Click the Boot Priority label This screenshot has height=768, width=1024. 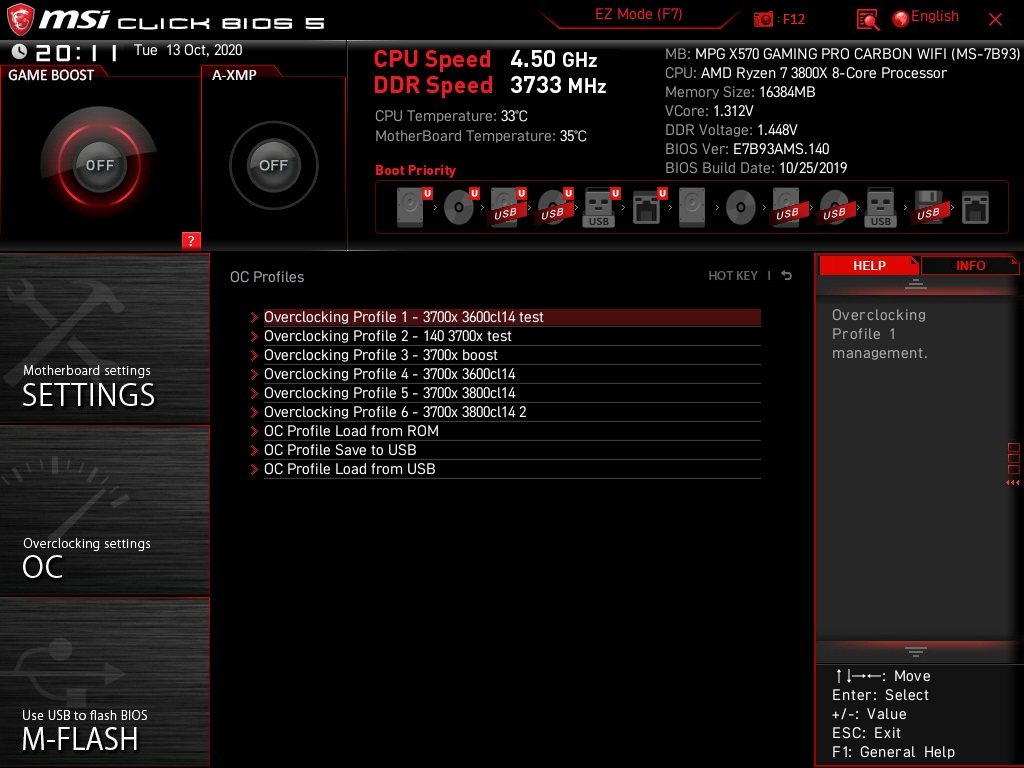coord(415,170)
